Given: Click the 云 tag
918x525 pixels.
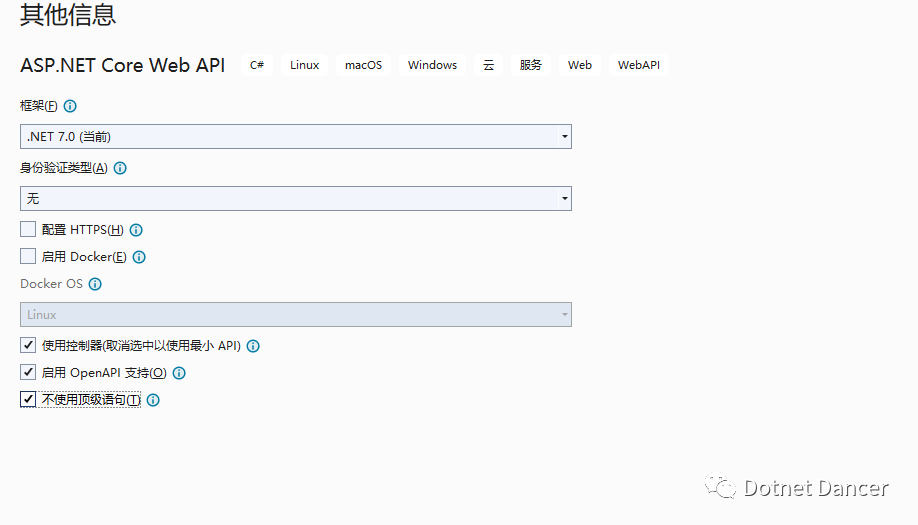Looking at the screenshot, I should pyautogui.click(x=489, y=65).
